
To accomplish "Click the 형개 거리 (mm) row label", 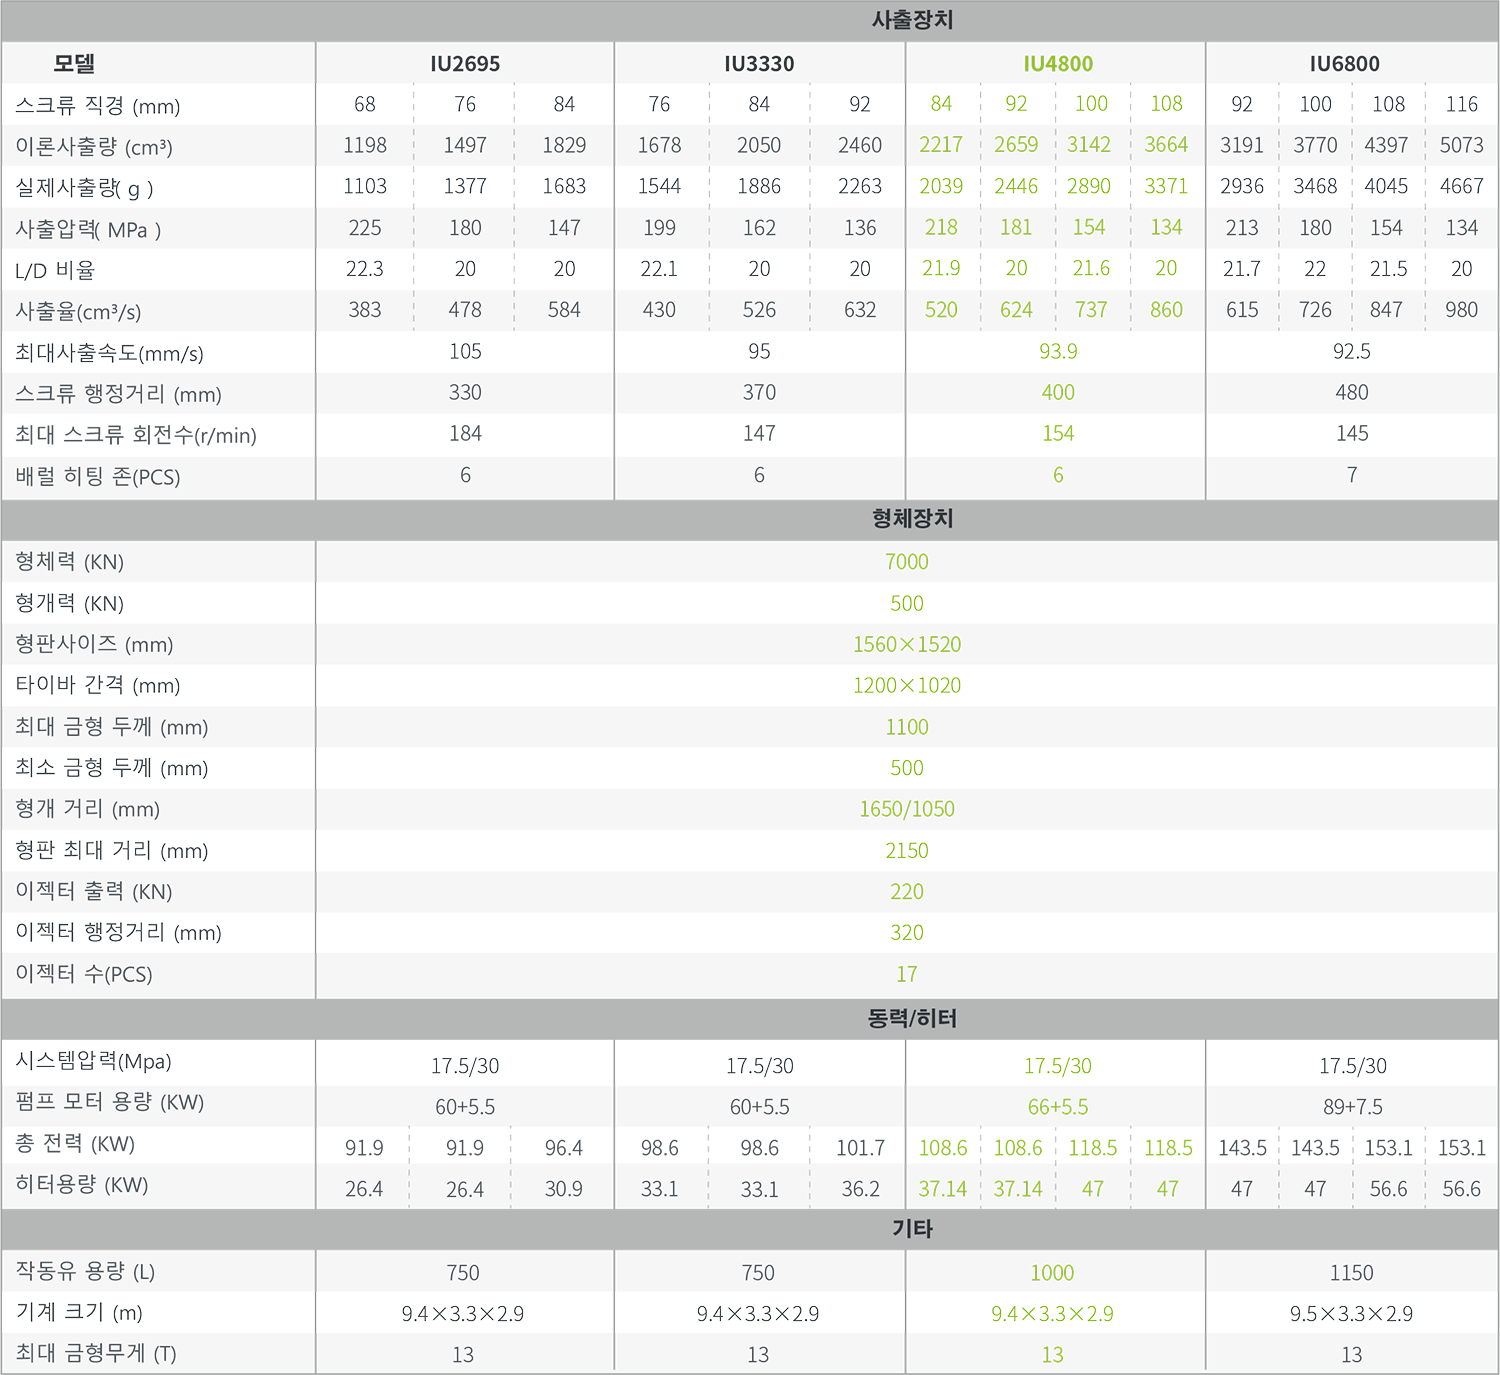I will [x=88, y=809].
